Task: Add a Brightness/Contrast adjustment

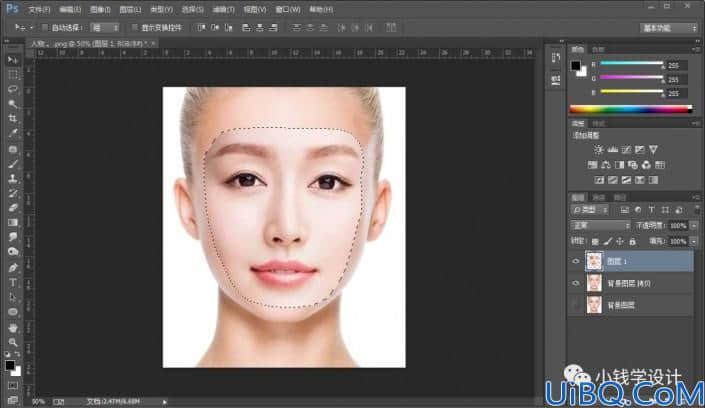Action: point(598,150)
